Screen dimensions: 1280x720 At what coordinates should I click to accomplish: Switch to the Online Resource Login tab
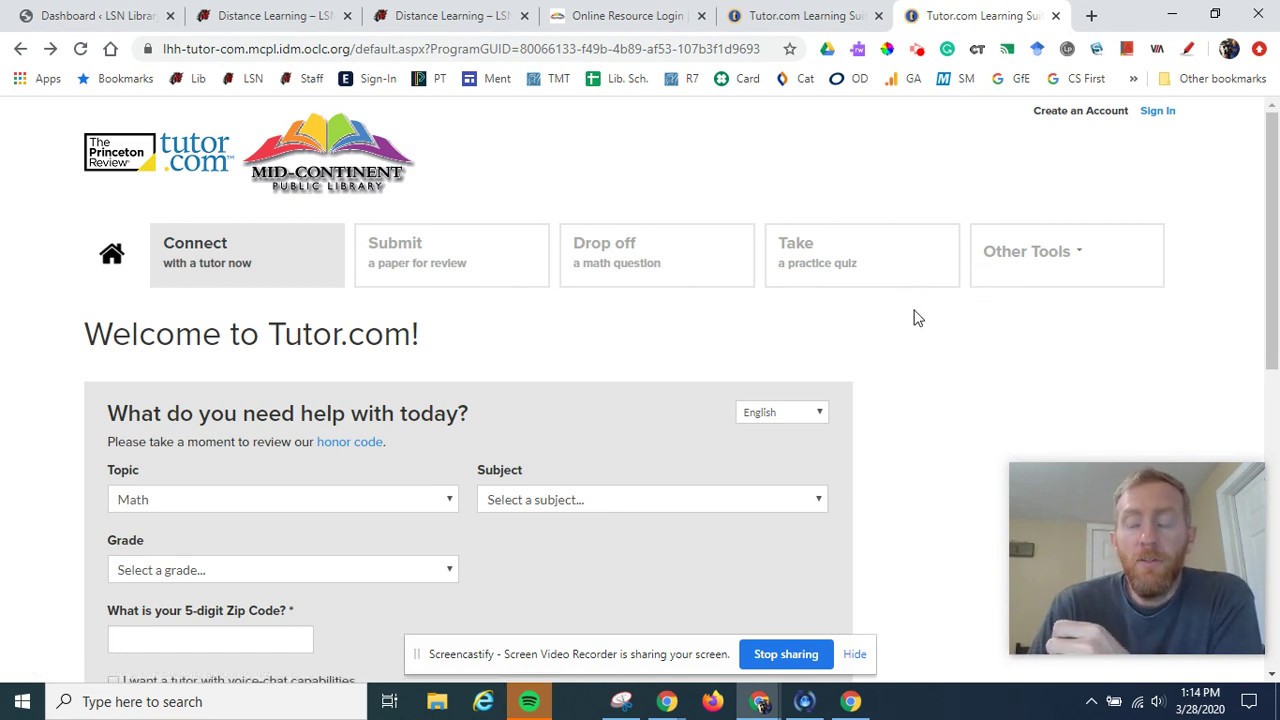coord(627,15)
